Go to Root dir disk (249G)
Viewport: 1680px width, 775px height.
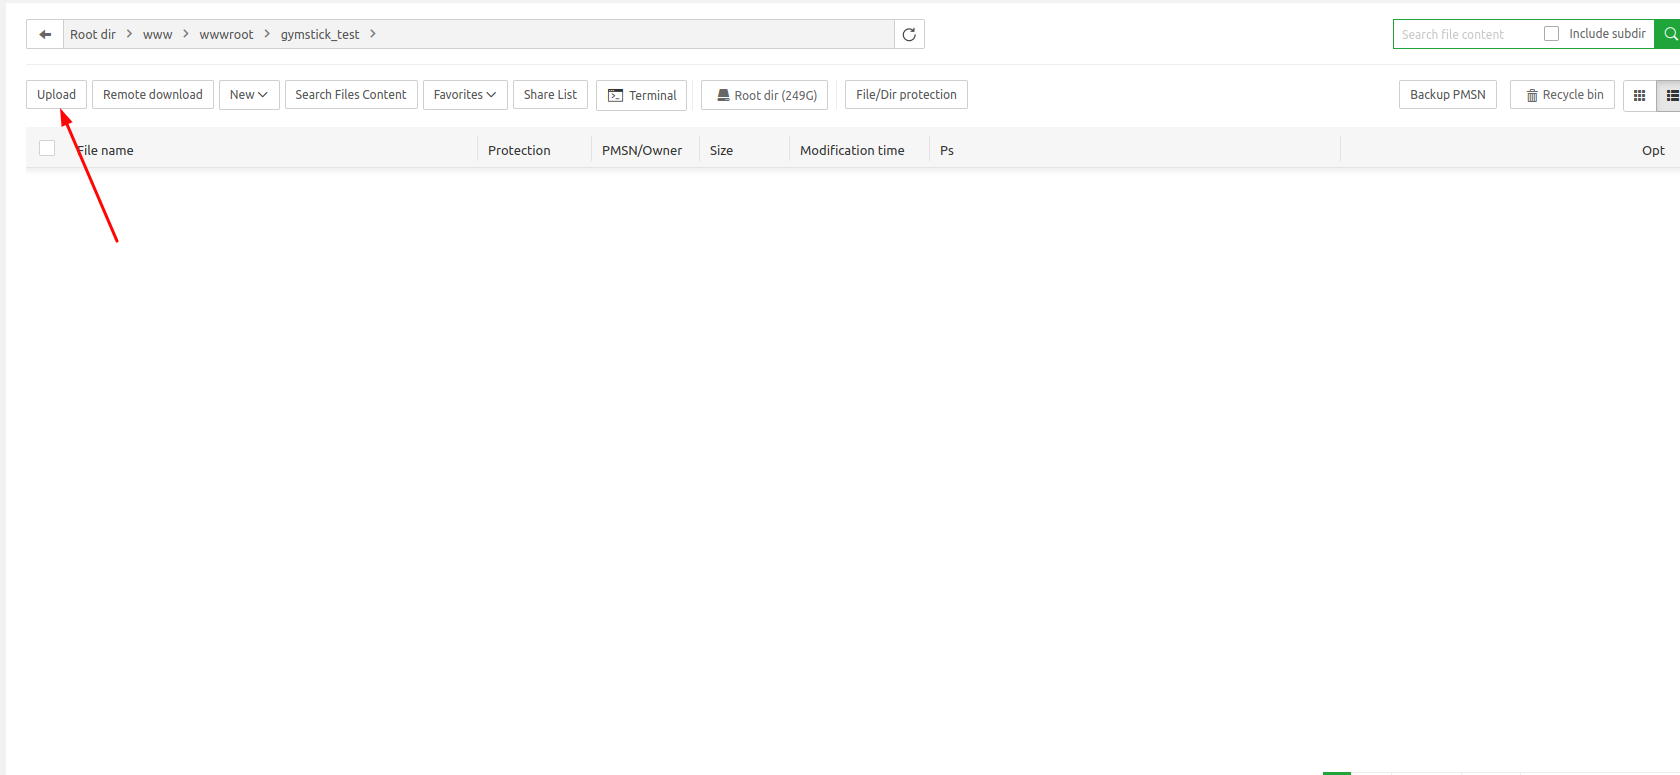(765, 95)
